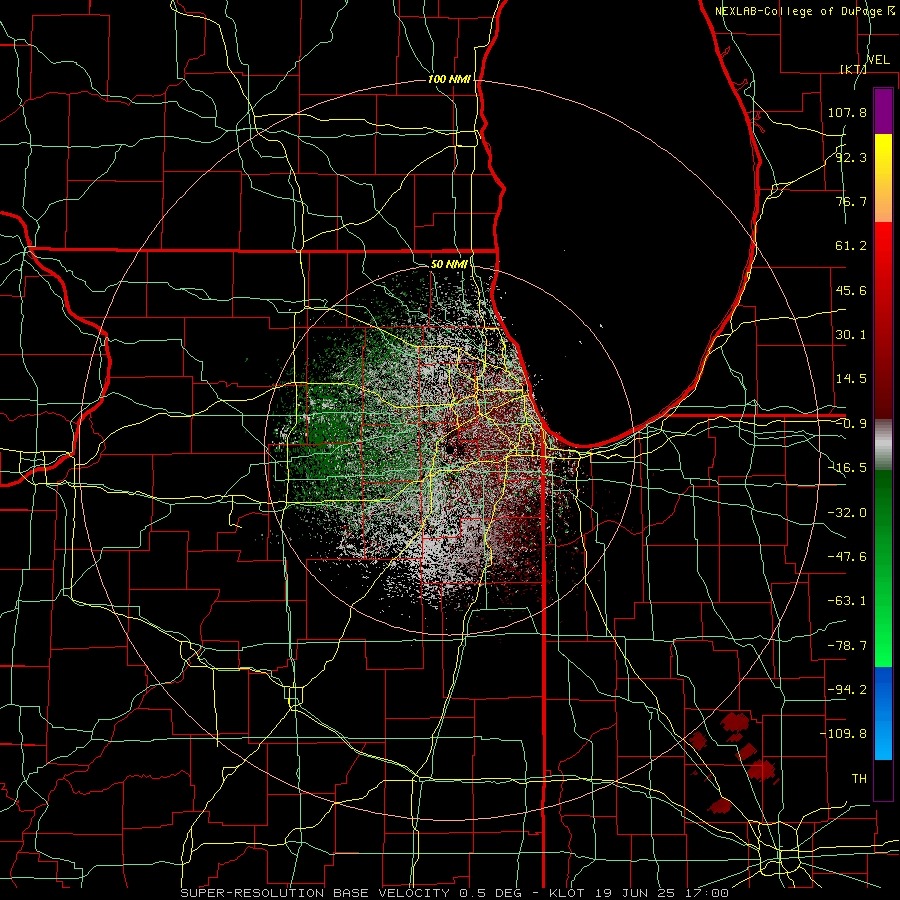Screen dimensions: 900x900
Task: Click the Super-Resolution Base Velocity caption
Action: click(455, 893)
